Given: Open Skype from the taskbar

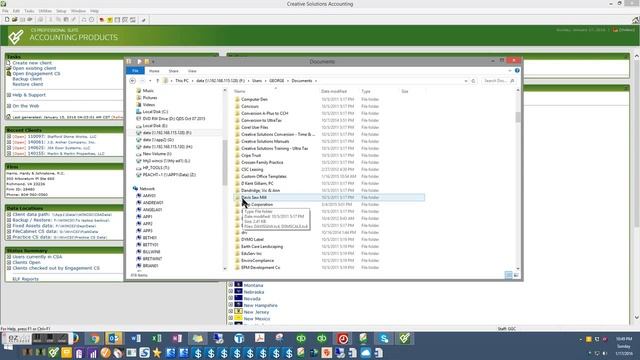Looking at the screenshot, I should (x=384, y=338).
